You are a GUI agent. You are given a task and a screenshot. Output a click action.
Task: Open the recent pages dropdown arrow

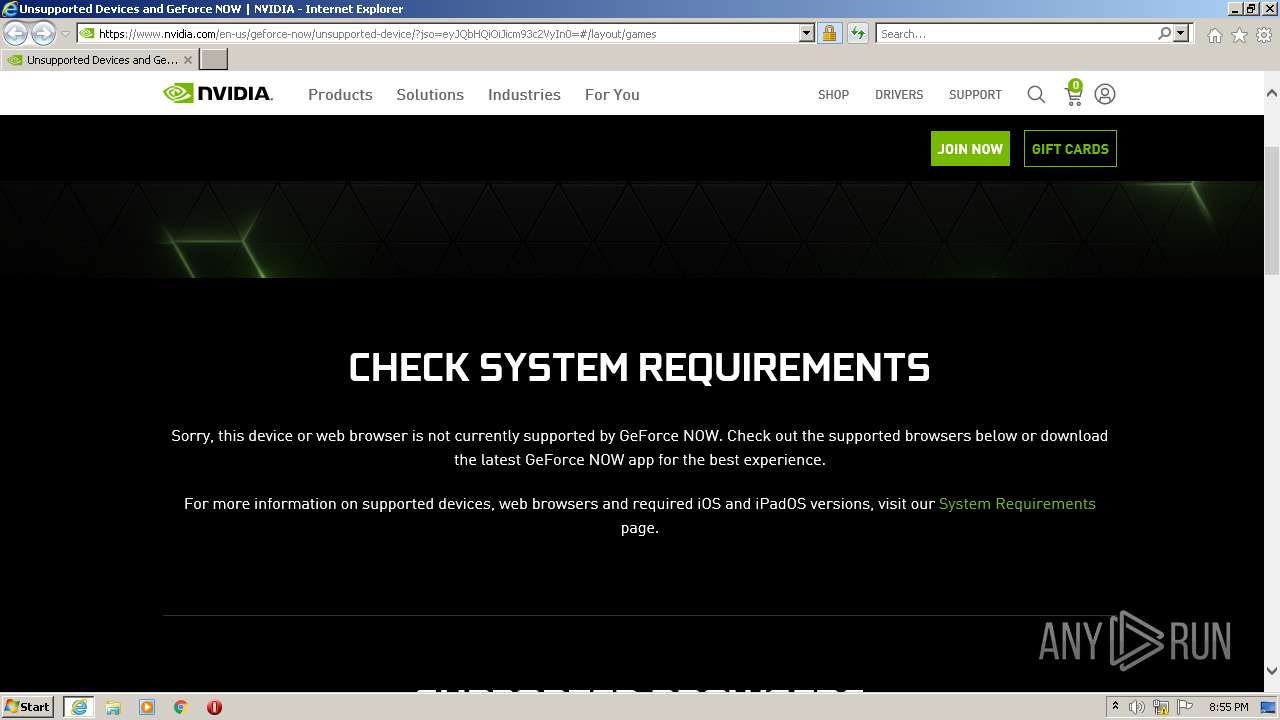point(65,34)
